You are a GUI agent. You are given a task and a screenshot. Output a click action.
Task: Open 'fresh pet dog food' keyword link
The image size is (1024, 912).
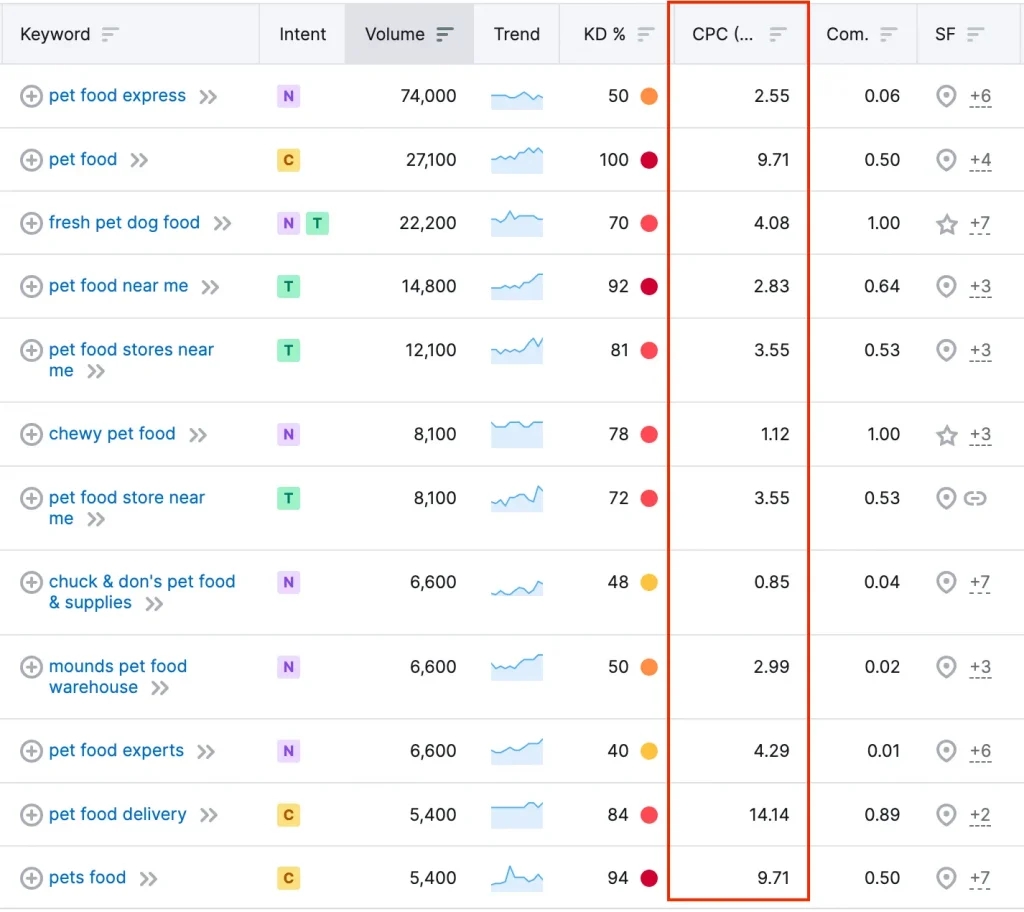click(124, 223)
